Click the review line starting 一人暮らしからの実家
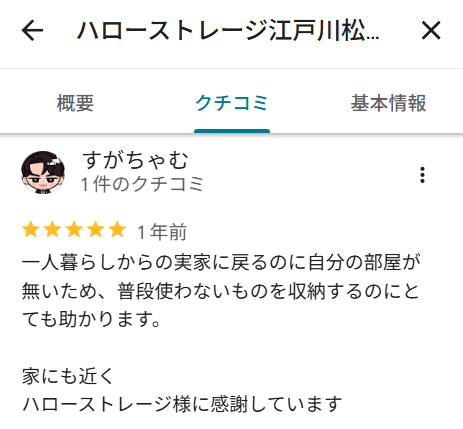463x429 pixels. click(221, 263)
